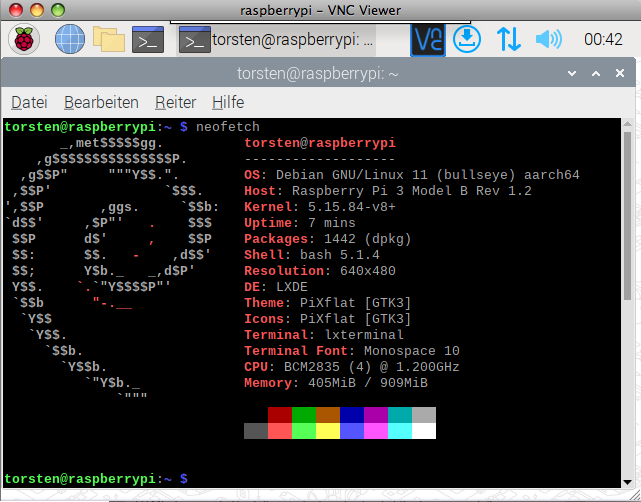This screenshot has width=641, height=502.
Task: Open the Raspberry Pi main menu
Action: tap(24, 39)
